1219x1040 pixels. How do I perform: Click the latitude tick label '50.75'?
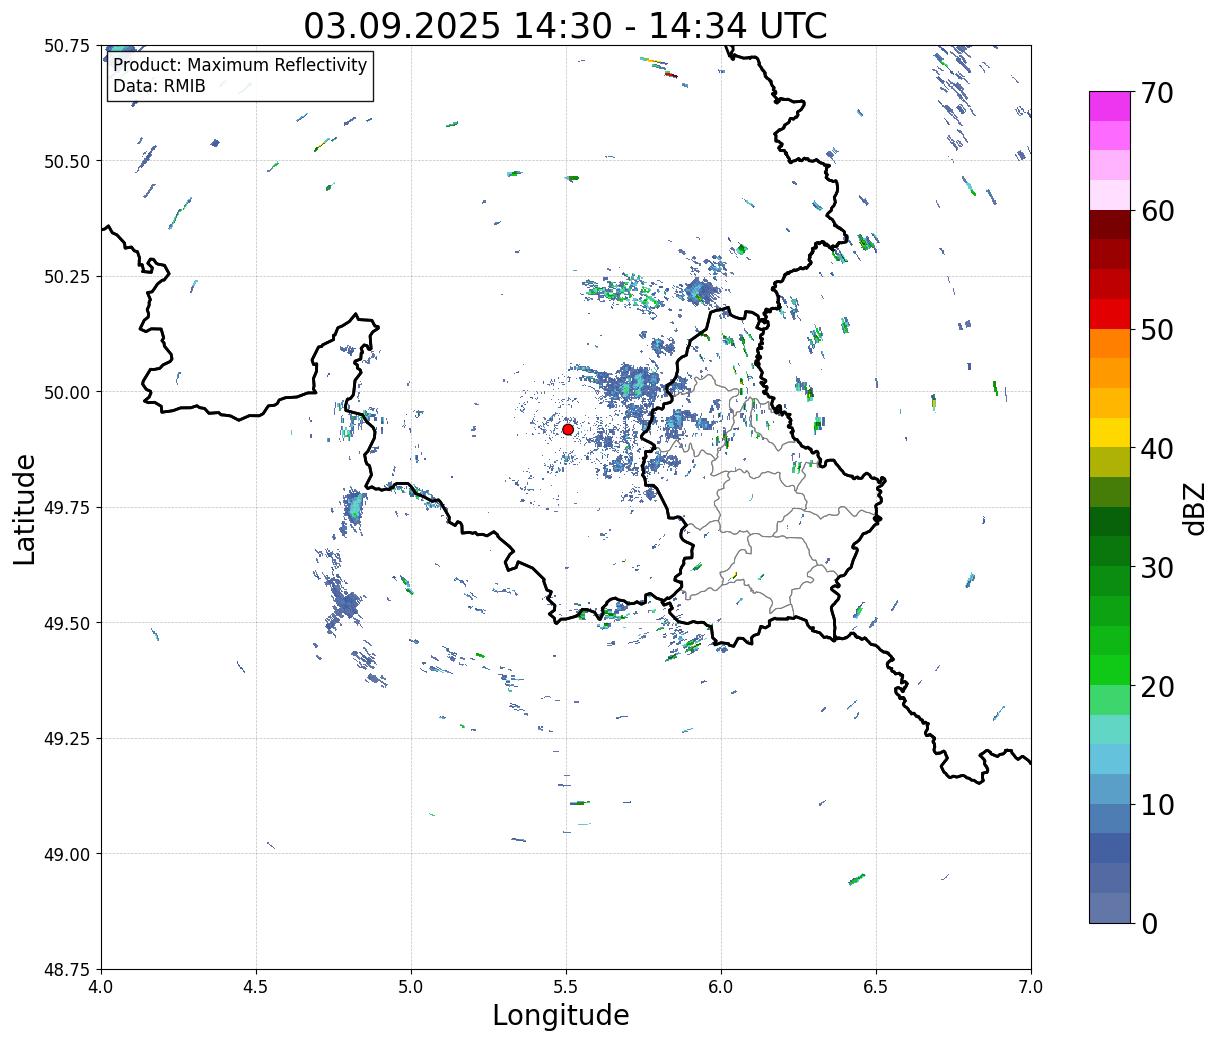[x=67, y=46]
